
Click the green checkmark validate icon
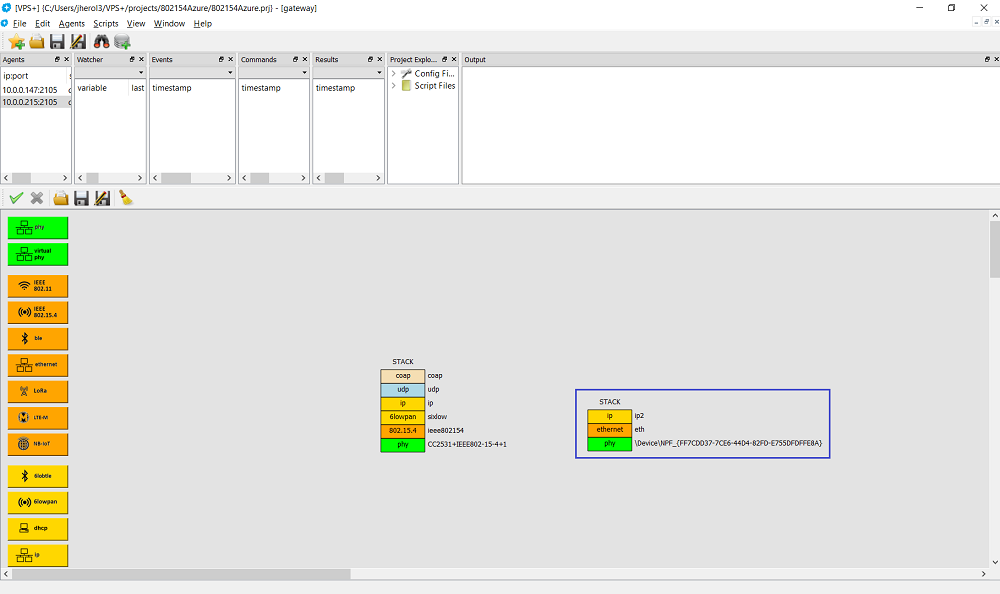16,198
